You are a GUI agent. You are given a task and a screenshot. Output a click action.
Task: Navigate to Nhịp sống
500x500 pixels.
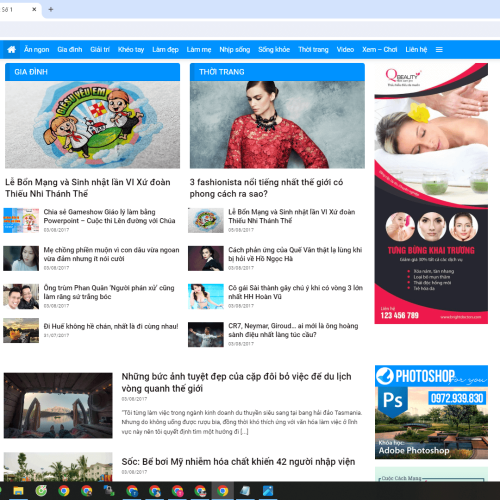tap(235, 50)
